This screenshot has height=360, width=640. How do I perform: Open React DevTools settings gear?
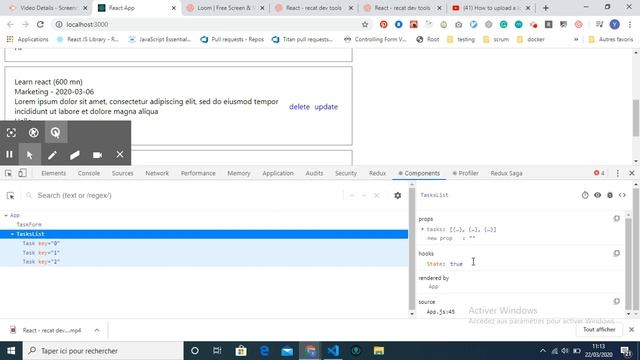[x=398, y=196]
